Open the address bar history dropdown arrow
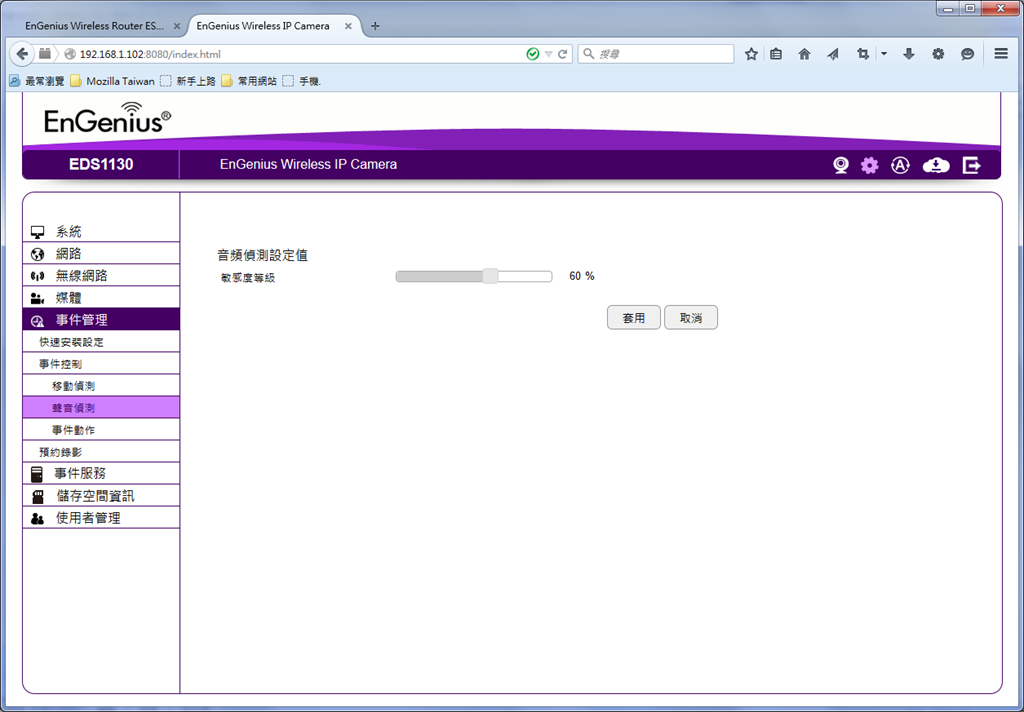The width and height of the screenshot is (1024, 712). [549, 54]
